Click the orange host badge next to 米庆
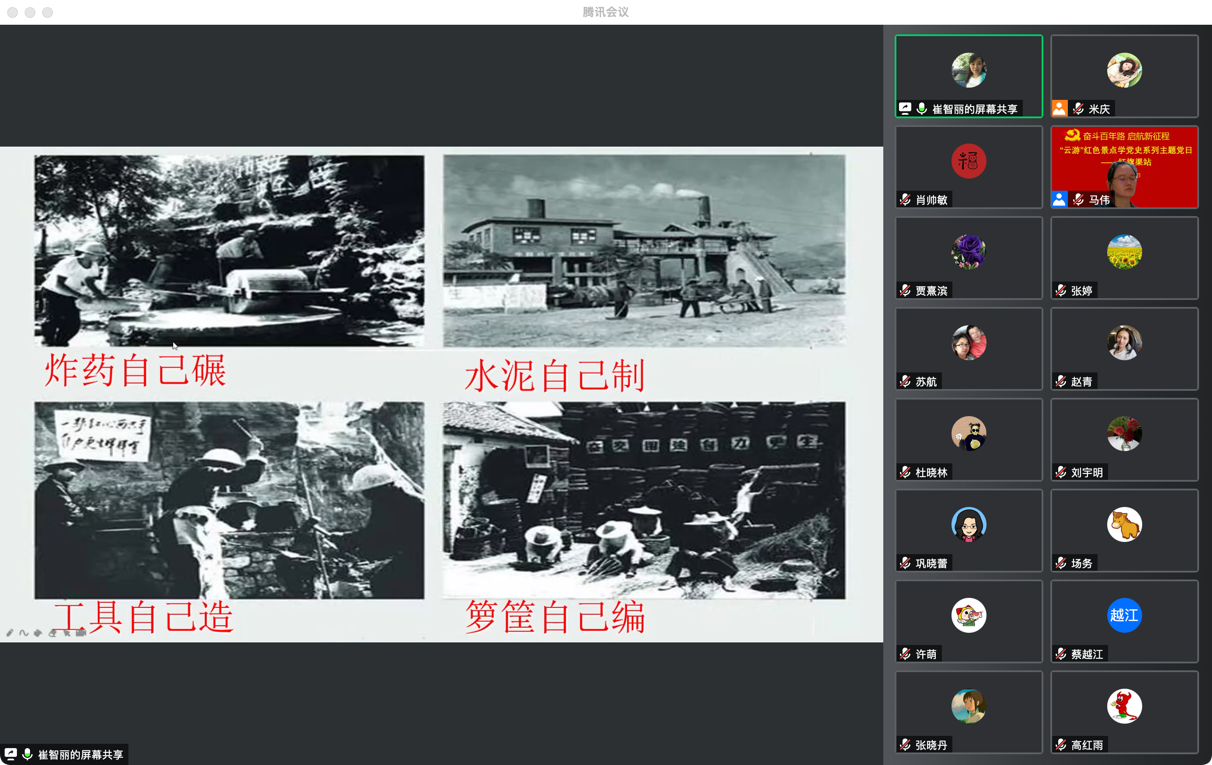This screenshot has width=1212, height=765. 1060,109
